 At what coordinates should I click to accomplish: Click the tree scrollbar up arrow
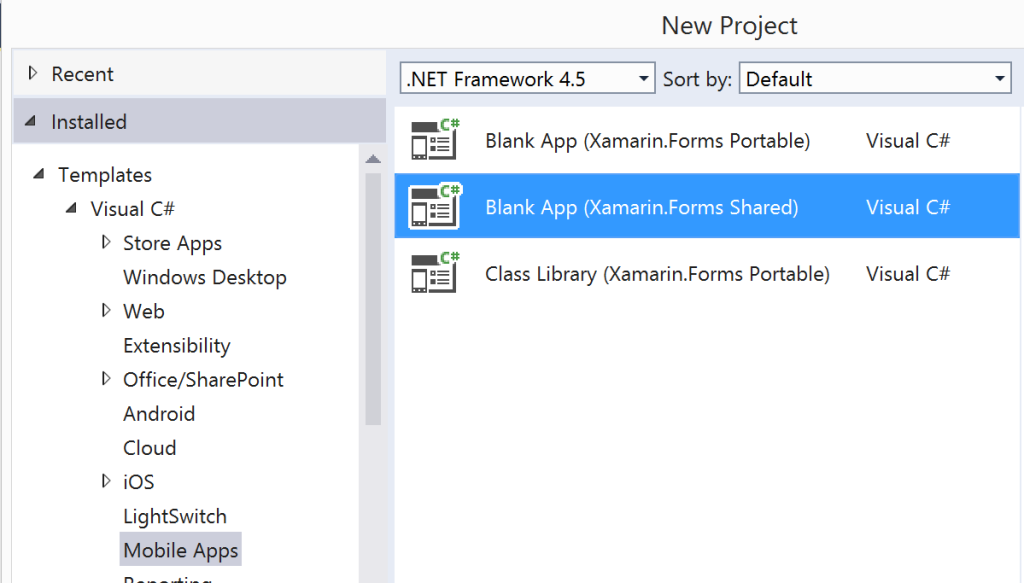(373, 159)
